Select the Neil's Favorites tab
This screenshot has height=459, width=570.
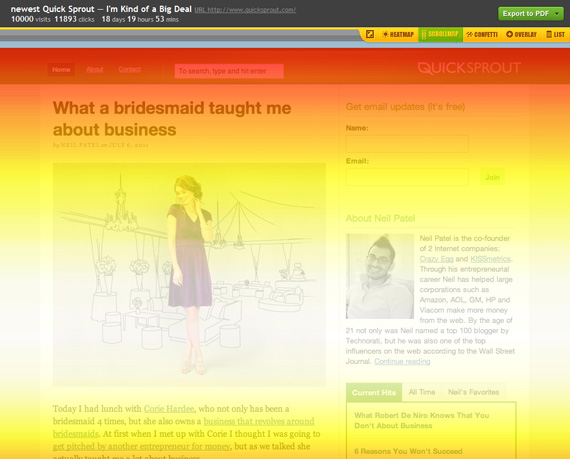pos(473,392)
